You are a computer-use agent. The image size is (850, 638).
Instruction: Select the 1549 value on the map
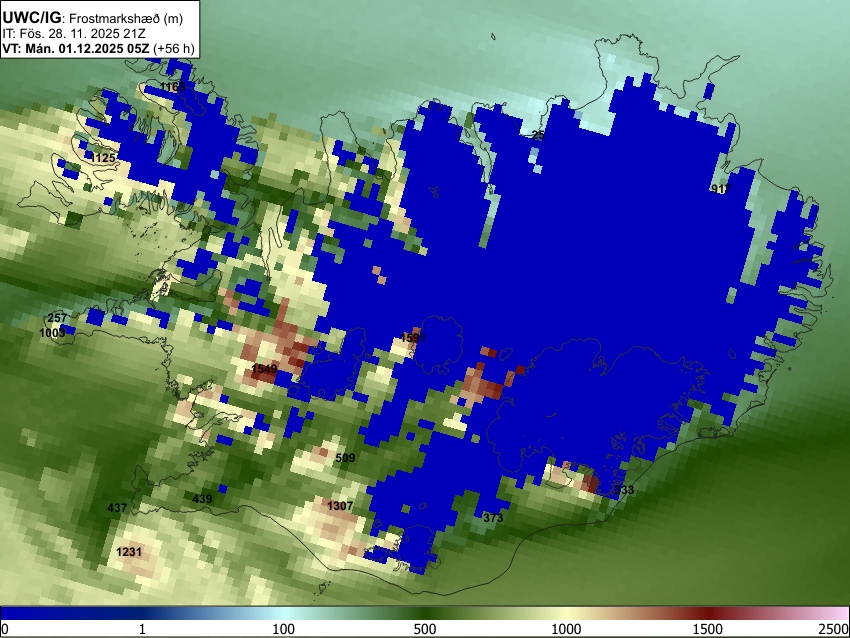(x=265, y=369)
